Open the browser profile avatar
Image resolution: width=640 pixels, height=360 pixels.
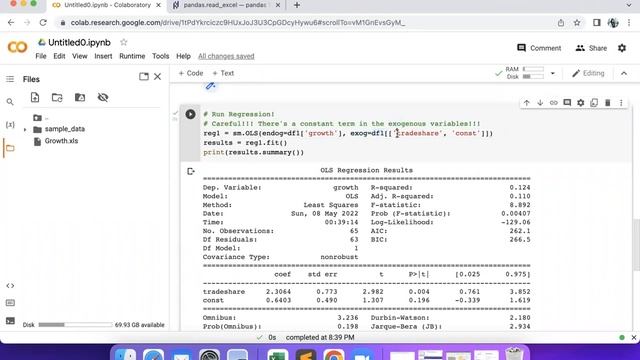pyautogui.click(x=613, y=23)
